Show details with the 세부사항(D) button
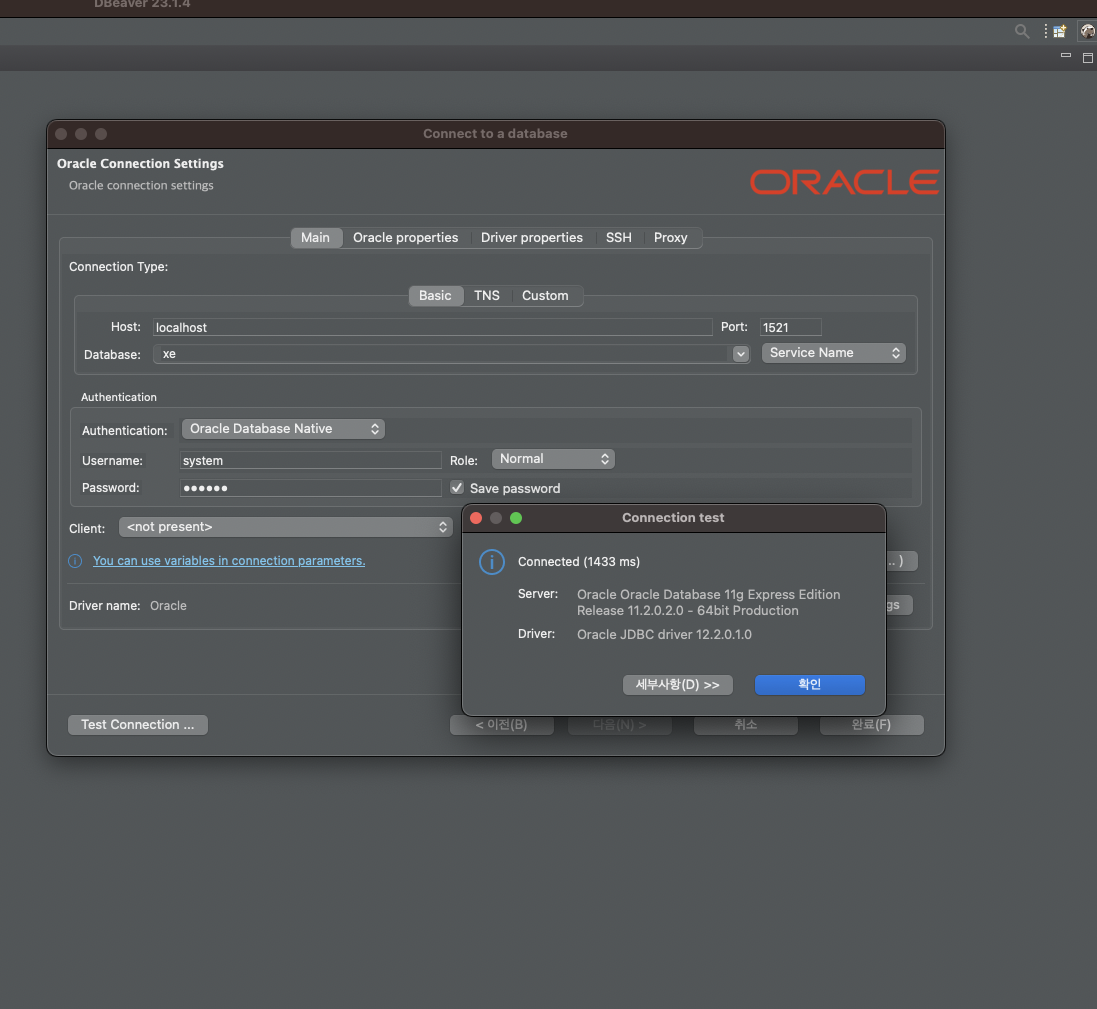 pyautogui.click(x=677, y=685)
